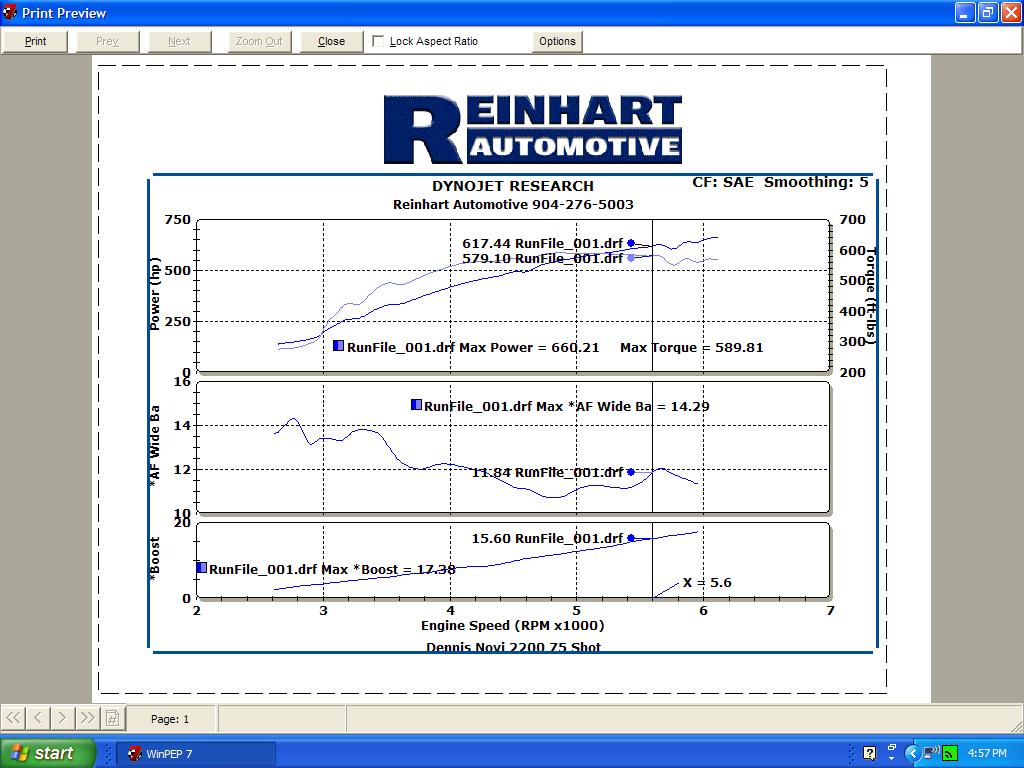Go to previous page arrow in status bar
The height and width of the screenshot is (768, 1024).
pos(38,718)
